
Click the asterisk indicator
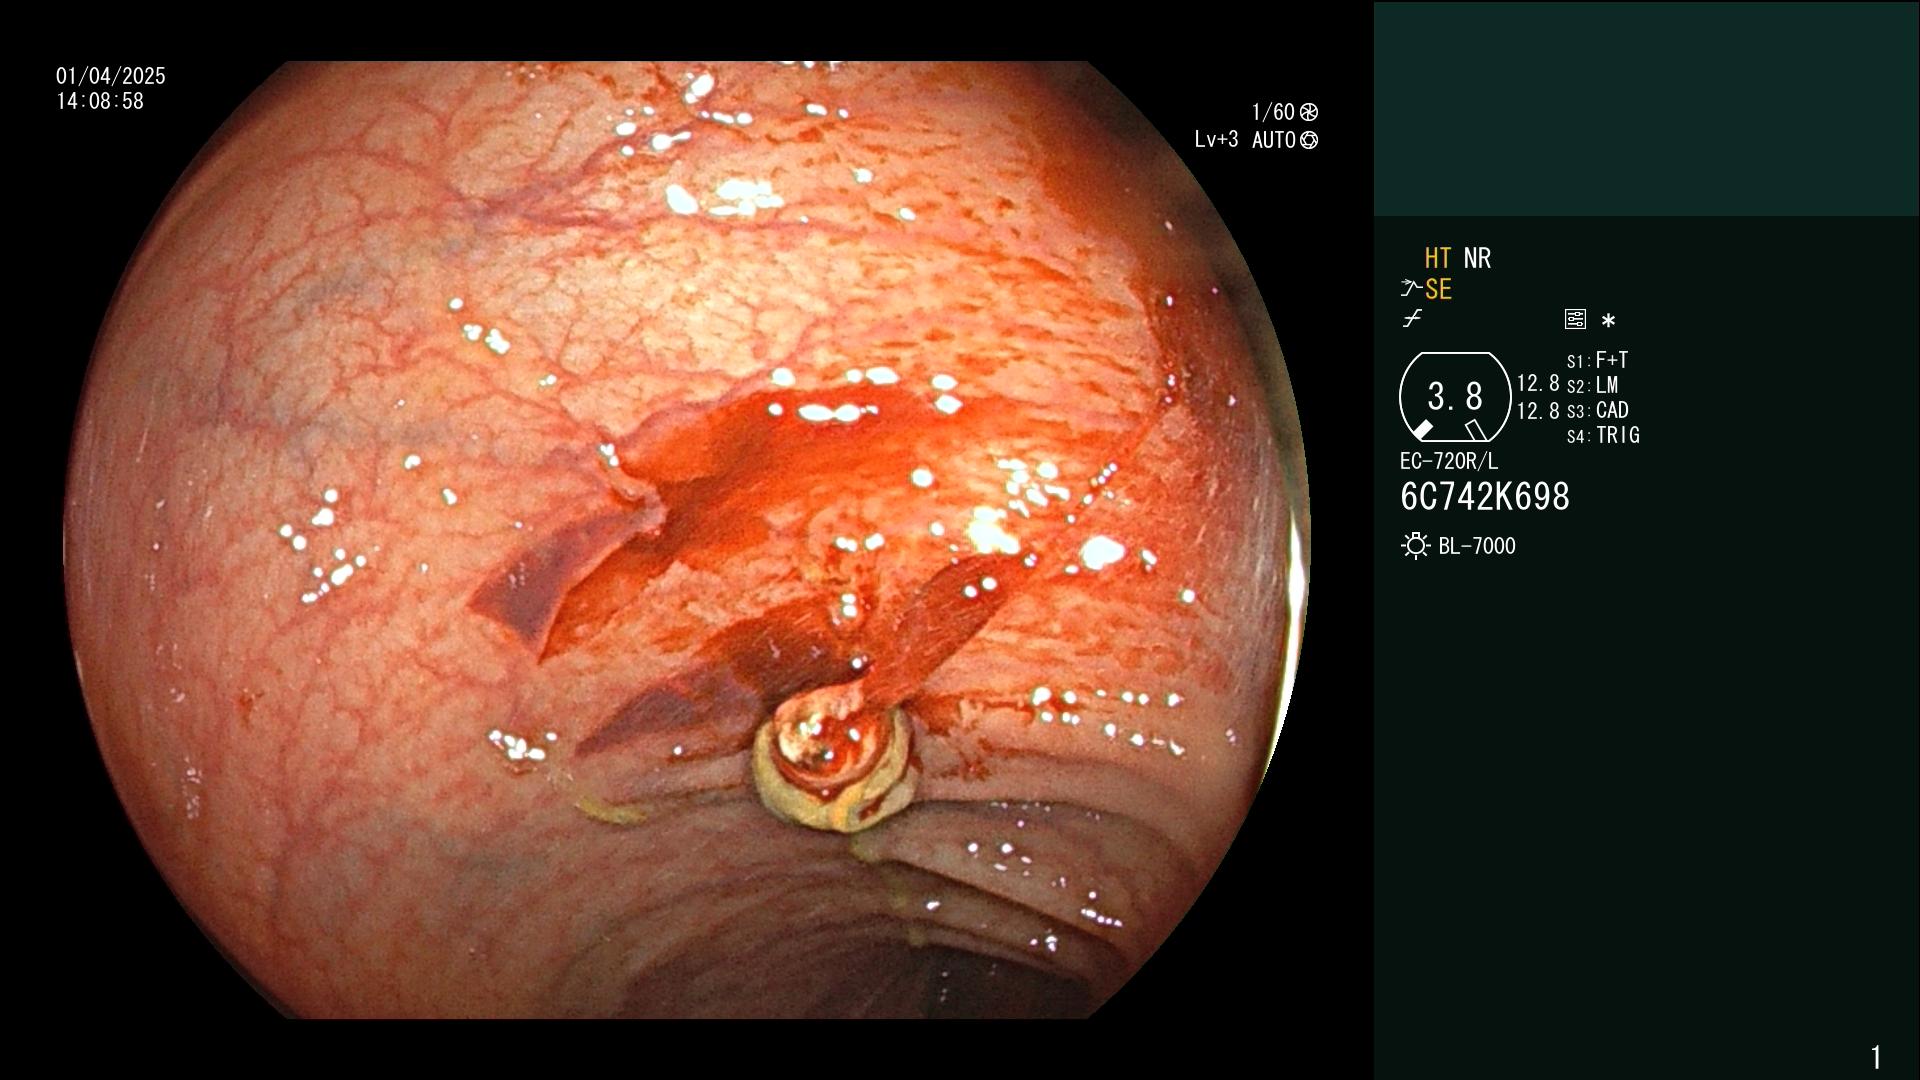point(1608,321)
